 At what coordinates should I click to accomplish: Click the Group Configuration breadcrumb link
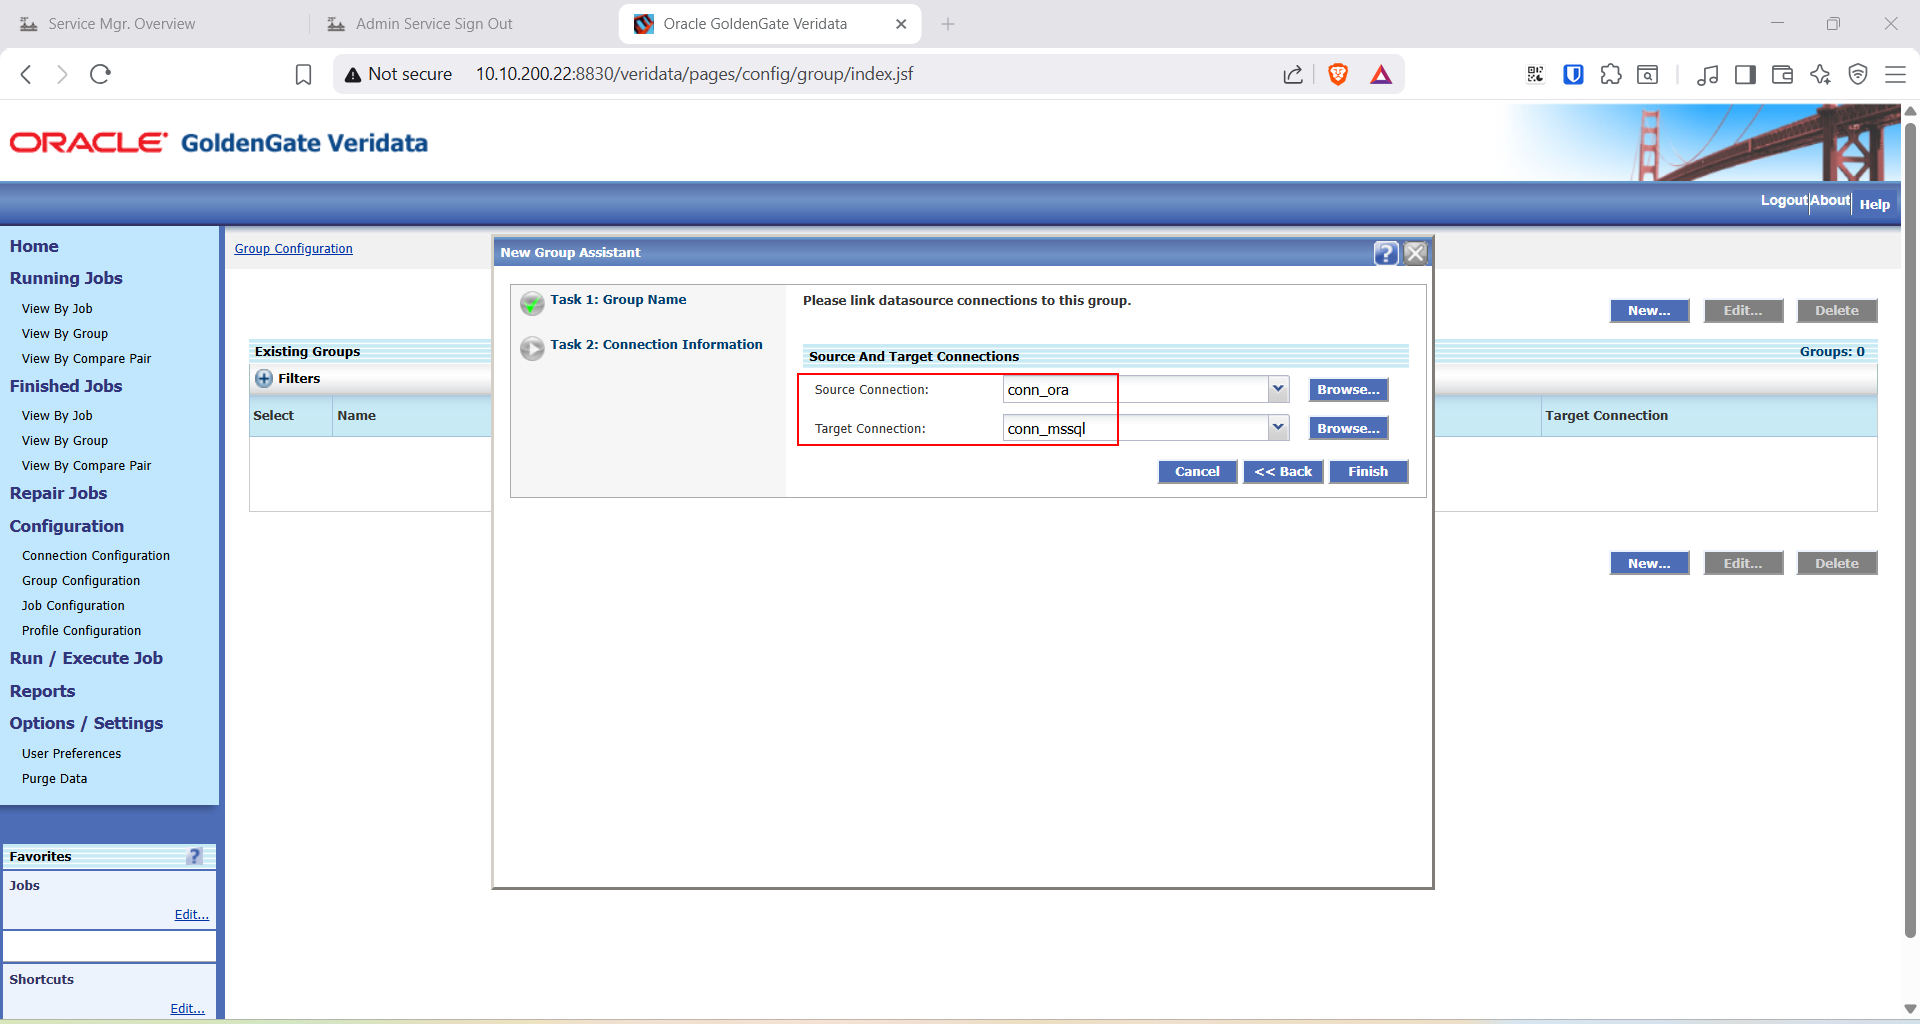(293, 249)
